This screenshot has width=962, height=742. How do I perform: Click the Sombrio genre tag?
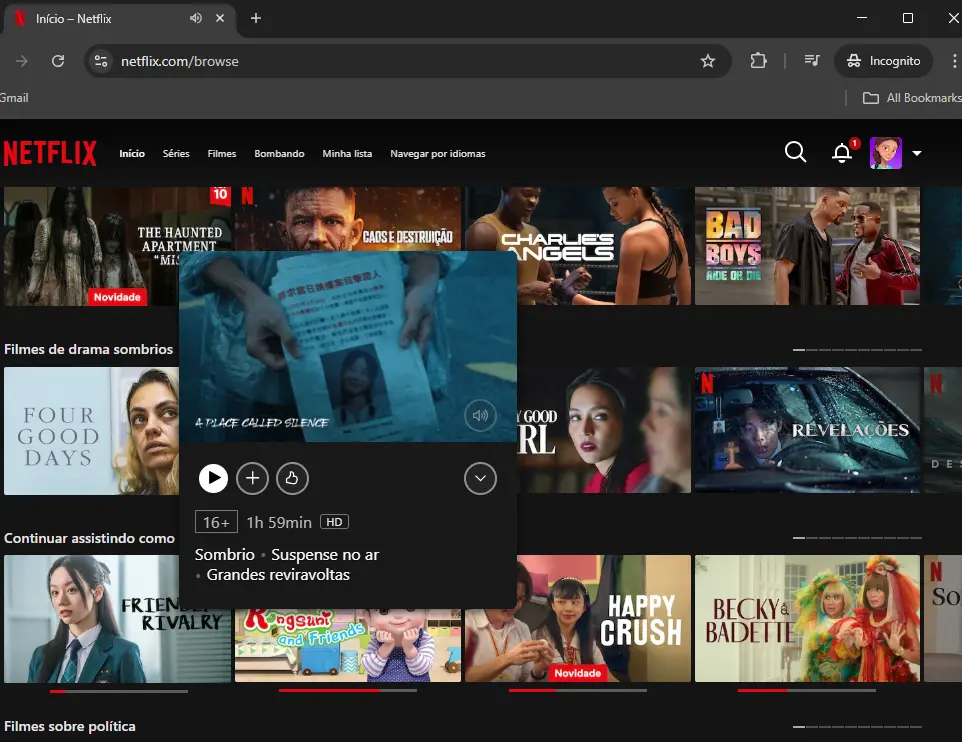click(225, 555)
